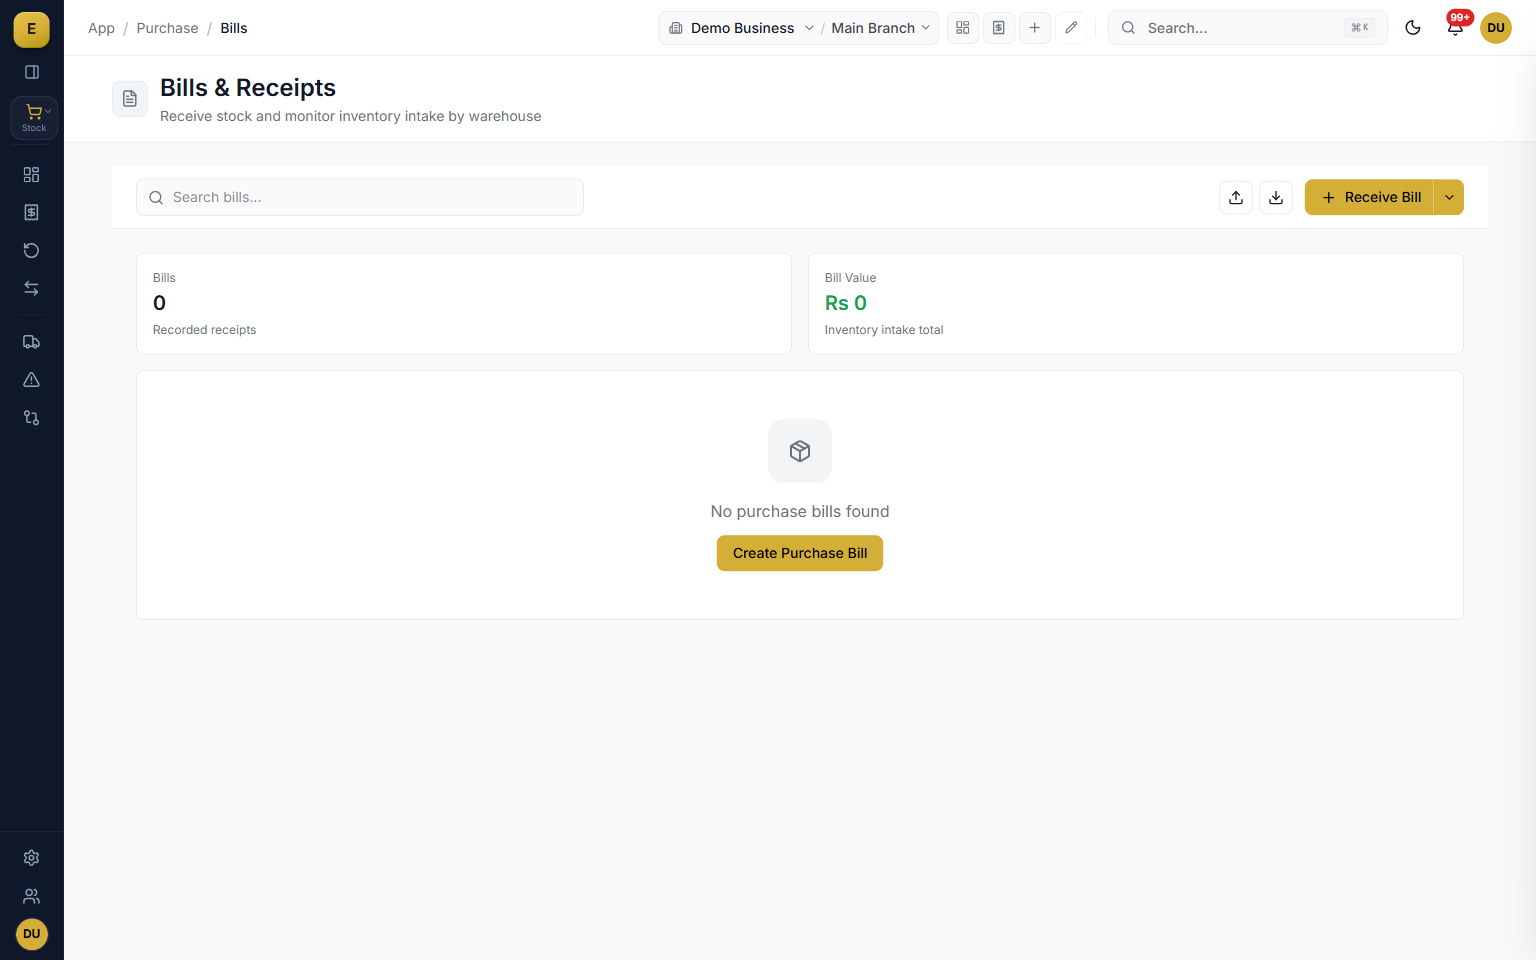This screenshot has width=1536, height=960.
Task: Click the 'Inventory intake total' label
Action: (x=884, y=330)
